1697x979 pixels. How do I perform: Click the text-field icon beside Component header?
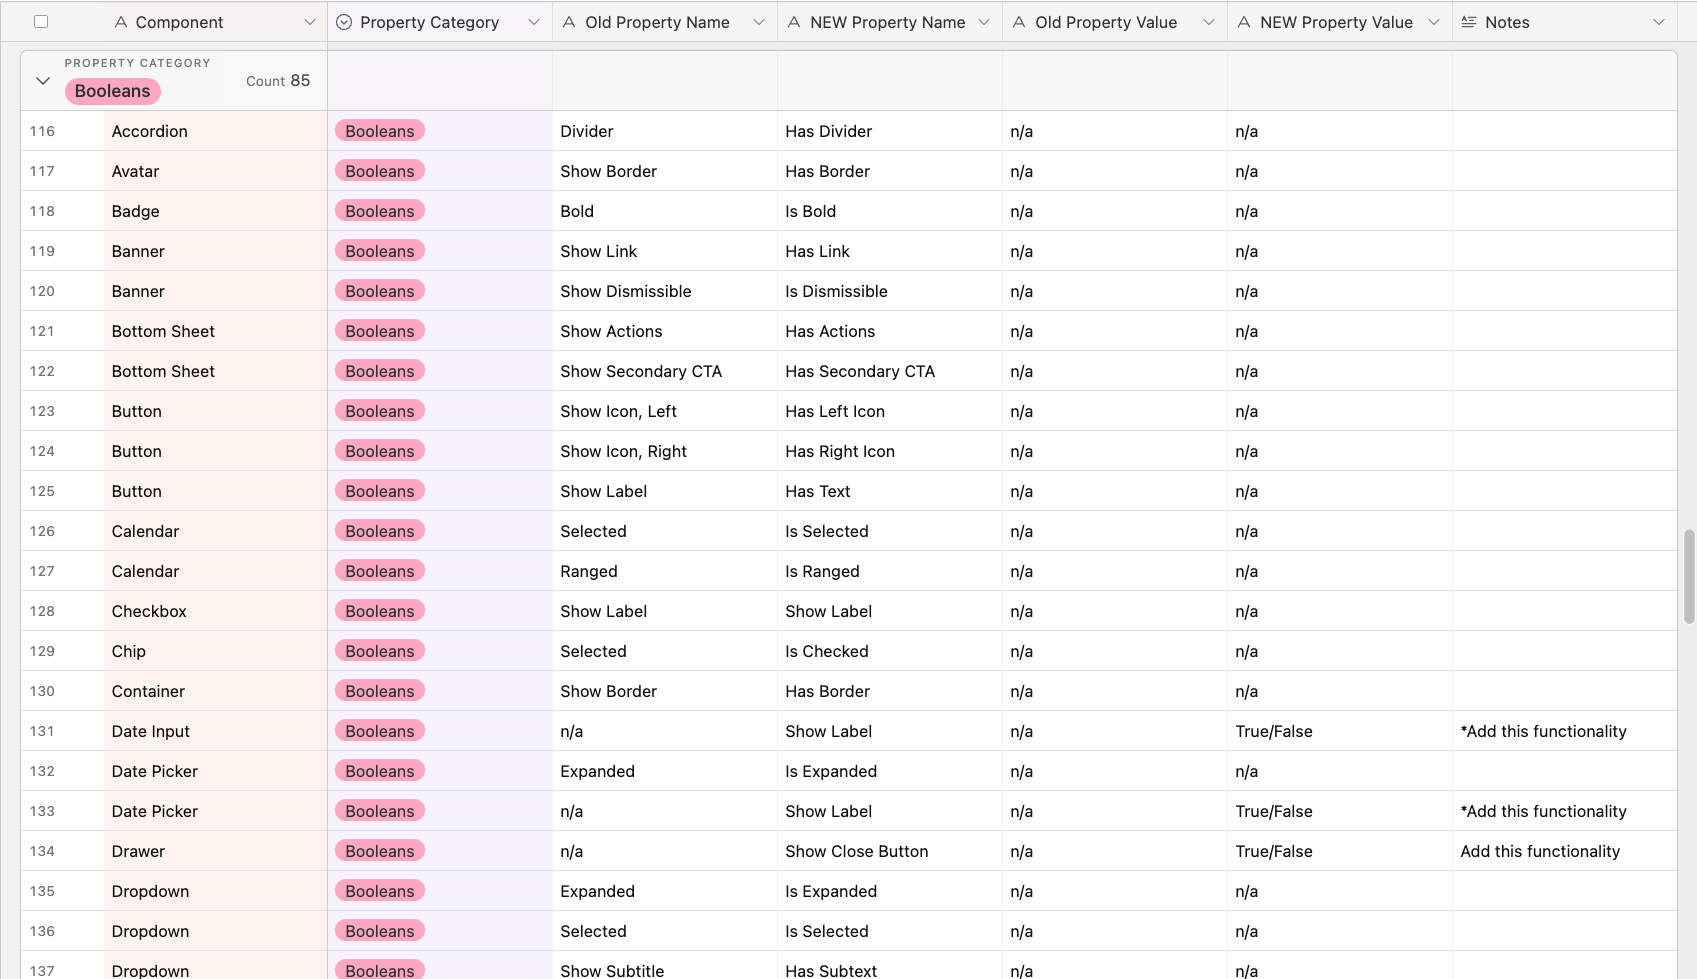pos(120,22)
